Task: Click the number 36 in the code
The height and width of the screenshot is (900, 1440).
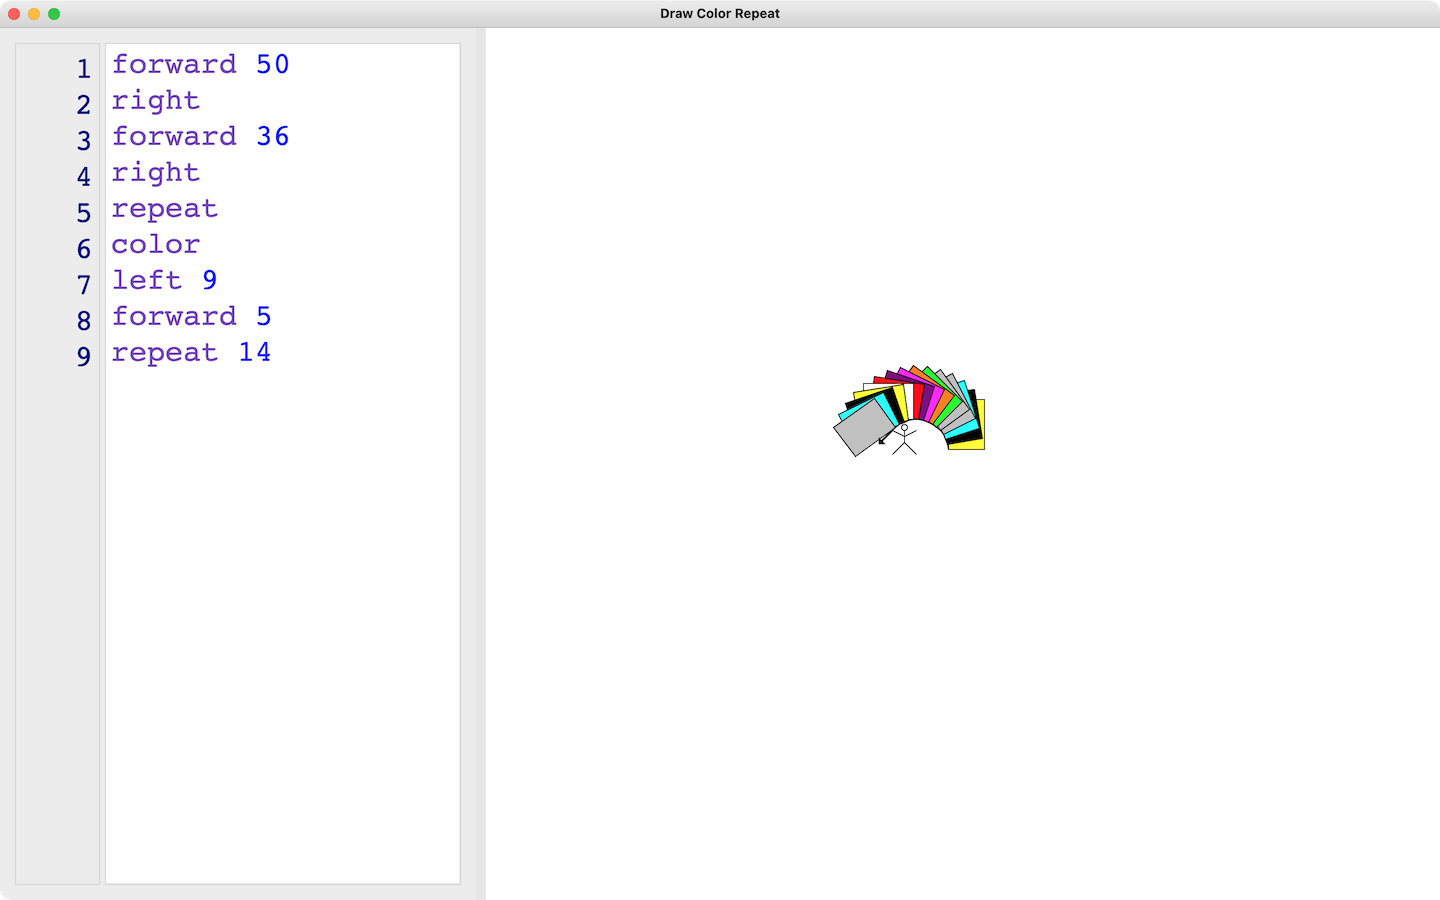Action: (x=272, y=137)
